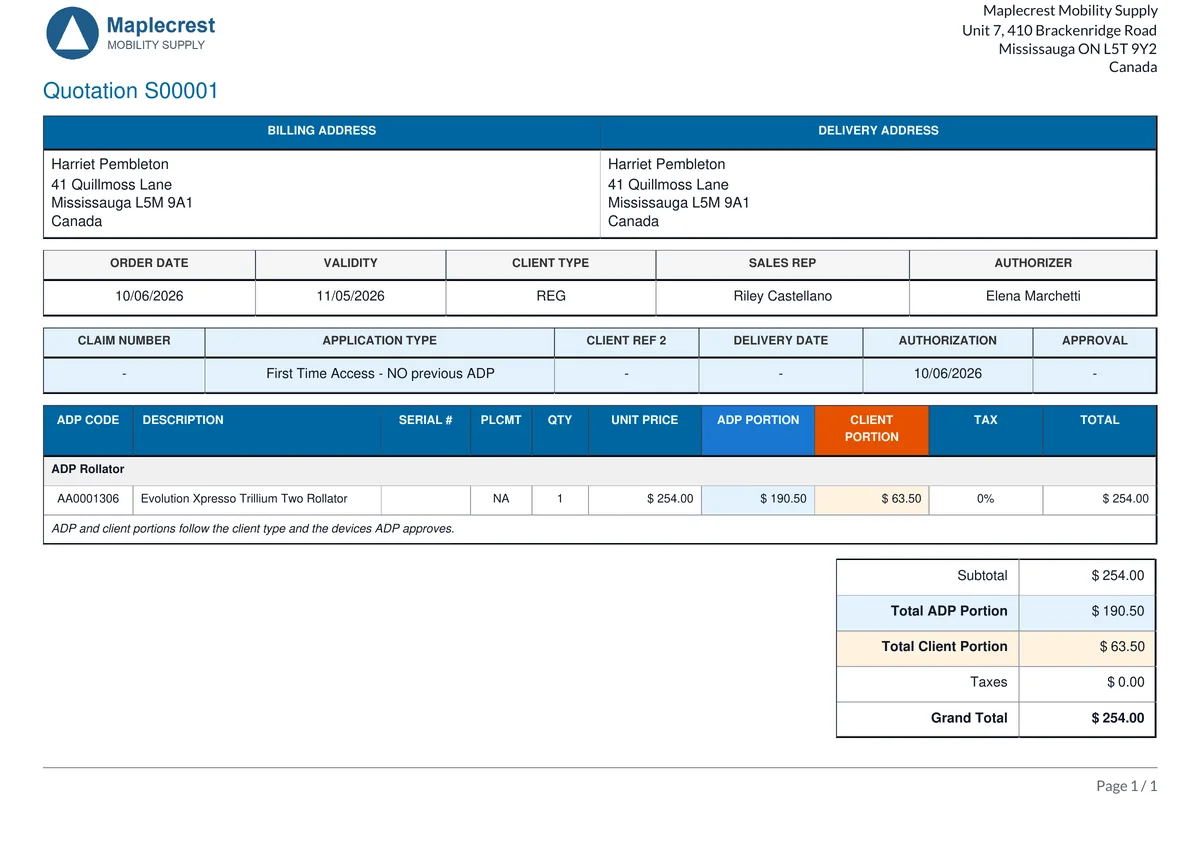1200x848 pixels.
Task: Click validity date 11/05/2026
Action: point(351,296)
